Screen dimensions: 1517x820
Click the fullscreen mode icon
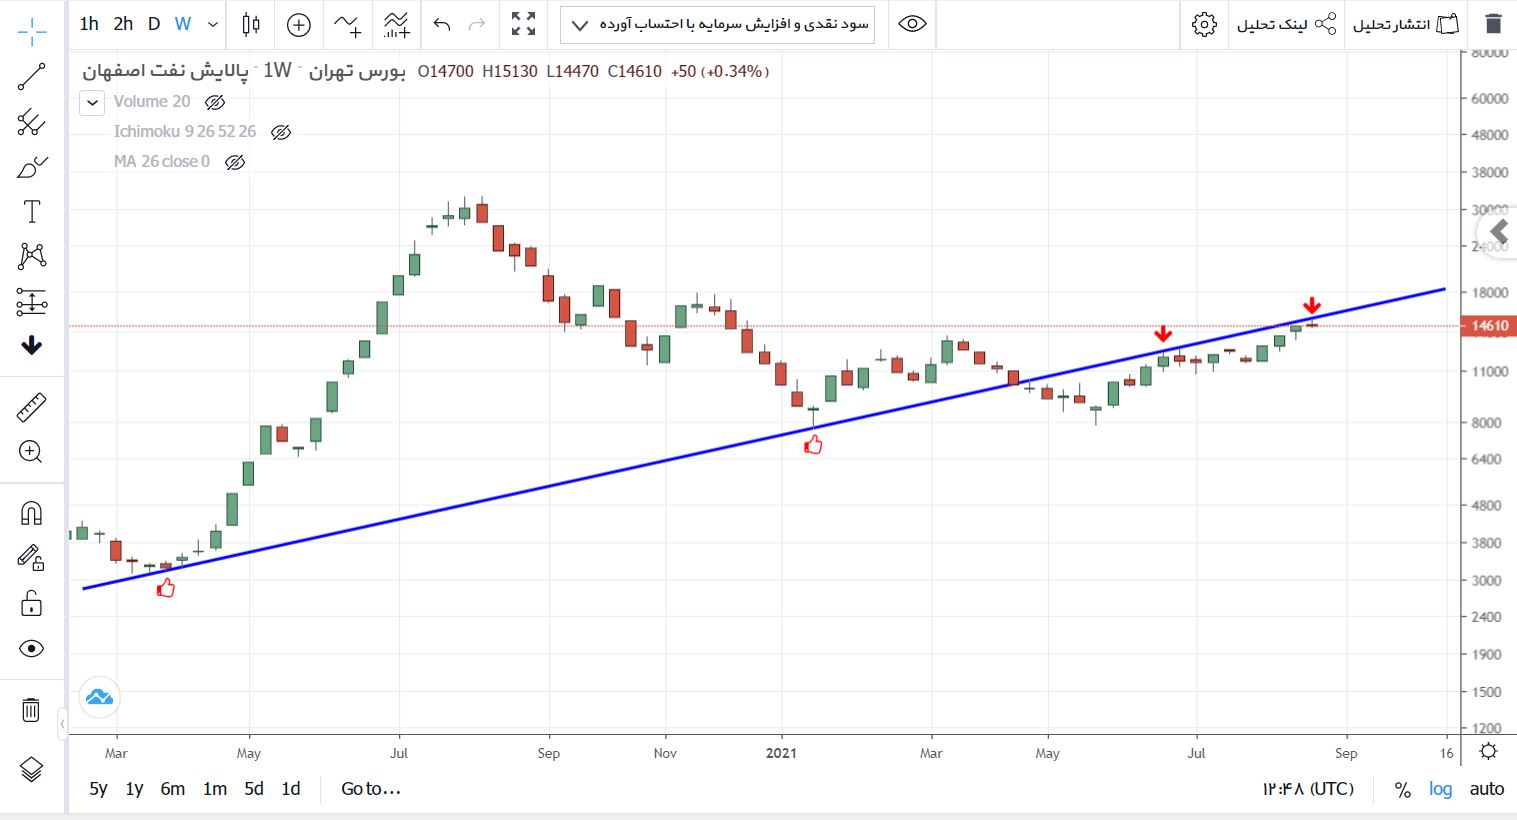click(523, 24)
